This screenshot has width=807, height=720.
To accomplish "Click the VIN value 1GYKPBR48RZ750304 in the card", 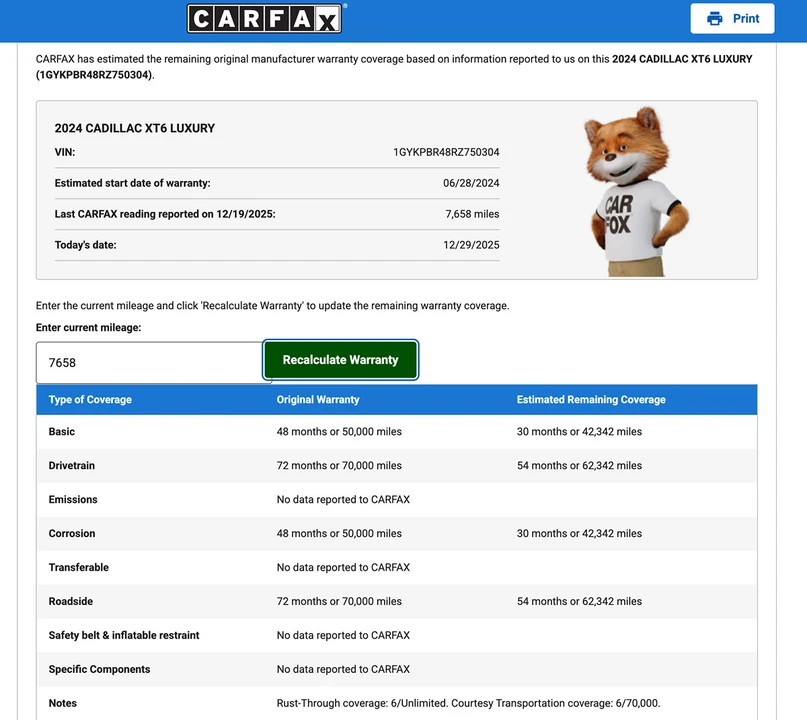I will (446, 152).
